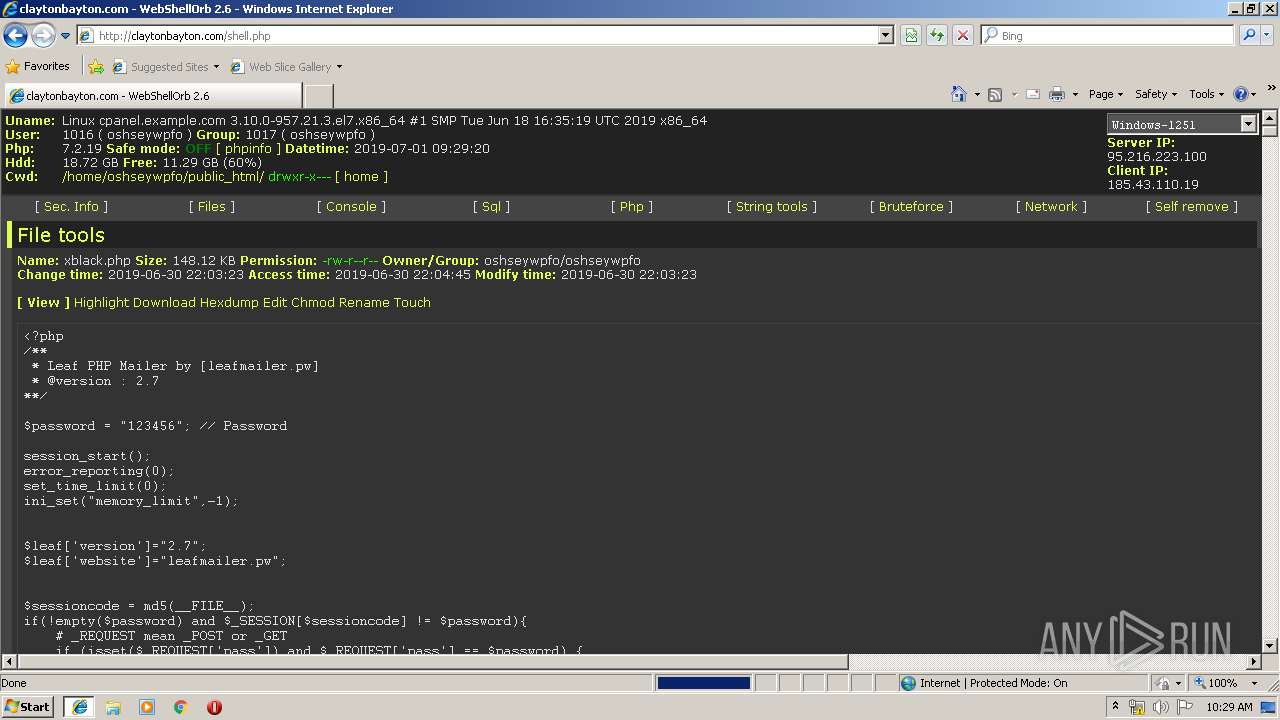Screen dimensions: 1280x720
Task: Click the Internet Explorer taskbar icon
Action: (79, 707)
